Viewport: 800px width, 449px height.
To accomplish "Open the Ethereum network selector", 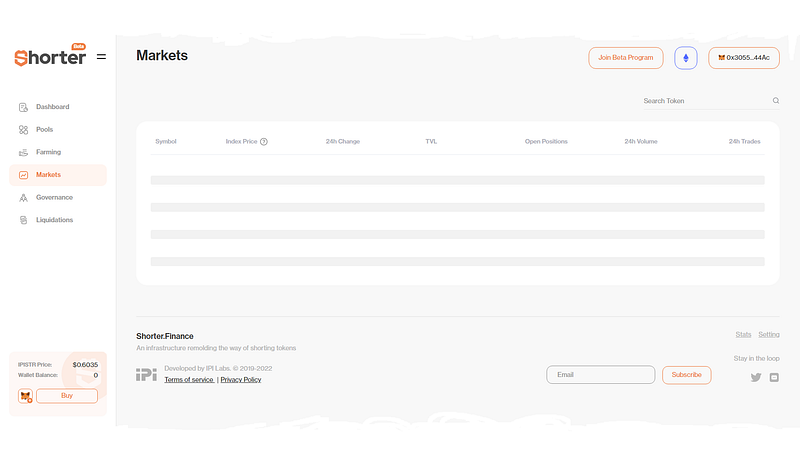I will pyautogui.click(x=686, y=58).
